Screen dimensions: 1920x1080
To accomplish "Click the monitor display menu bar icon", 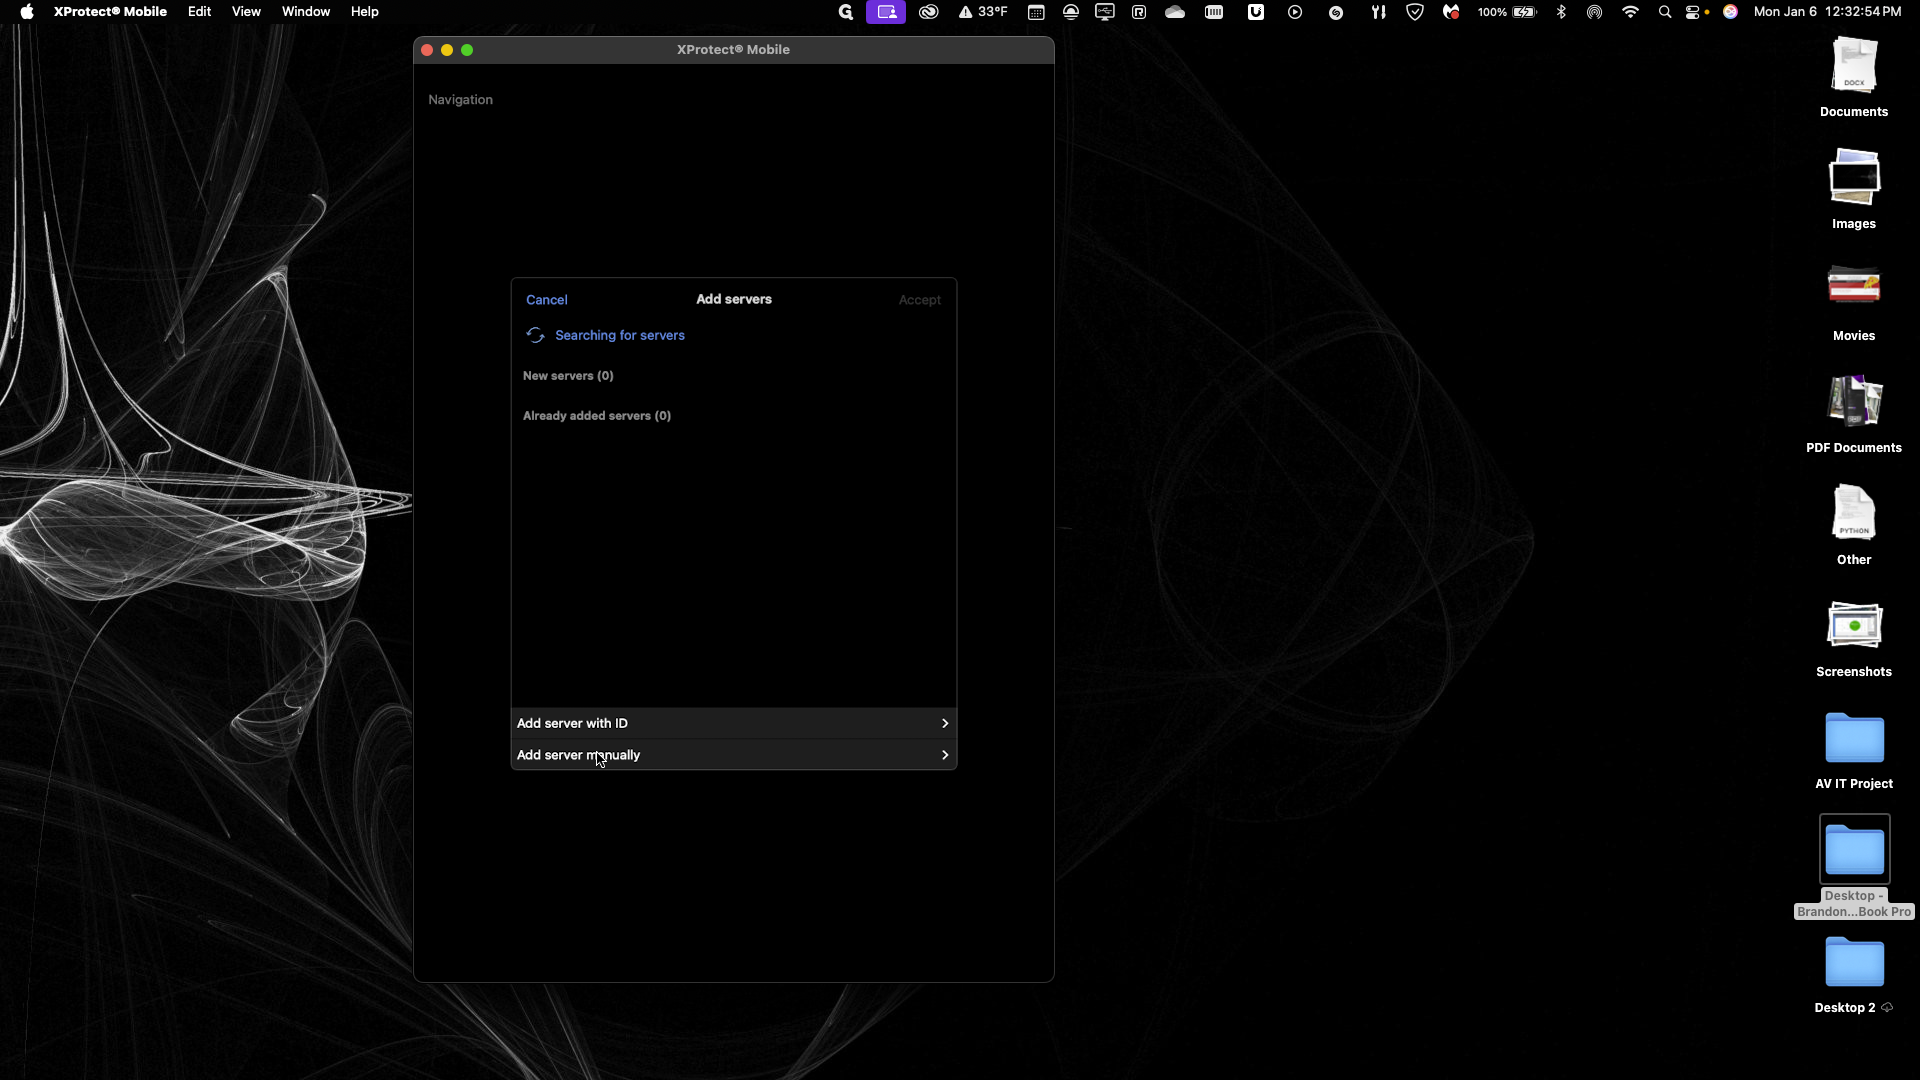I will click(x=1105, y=12).
